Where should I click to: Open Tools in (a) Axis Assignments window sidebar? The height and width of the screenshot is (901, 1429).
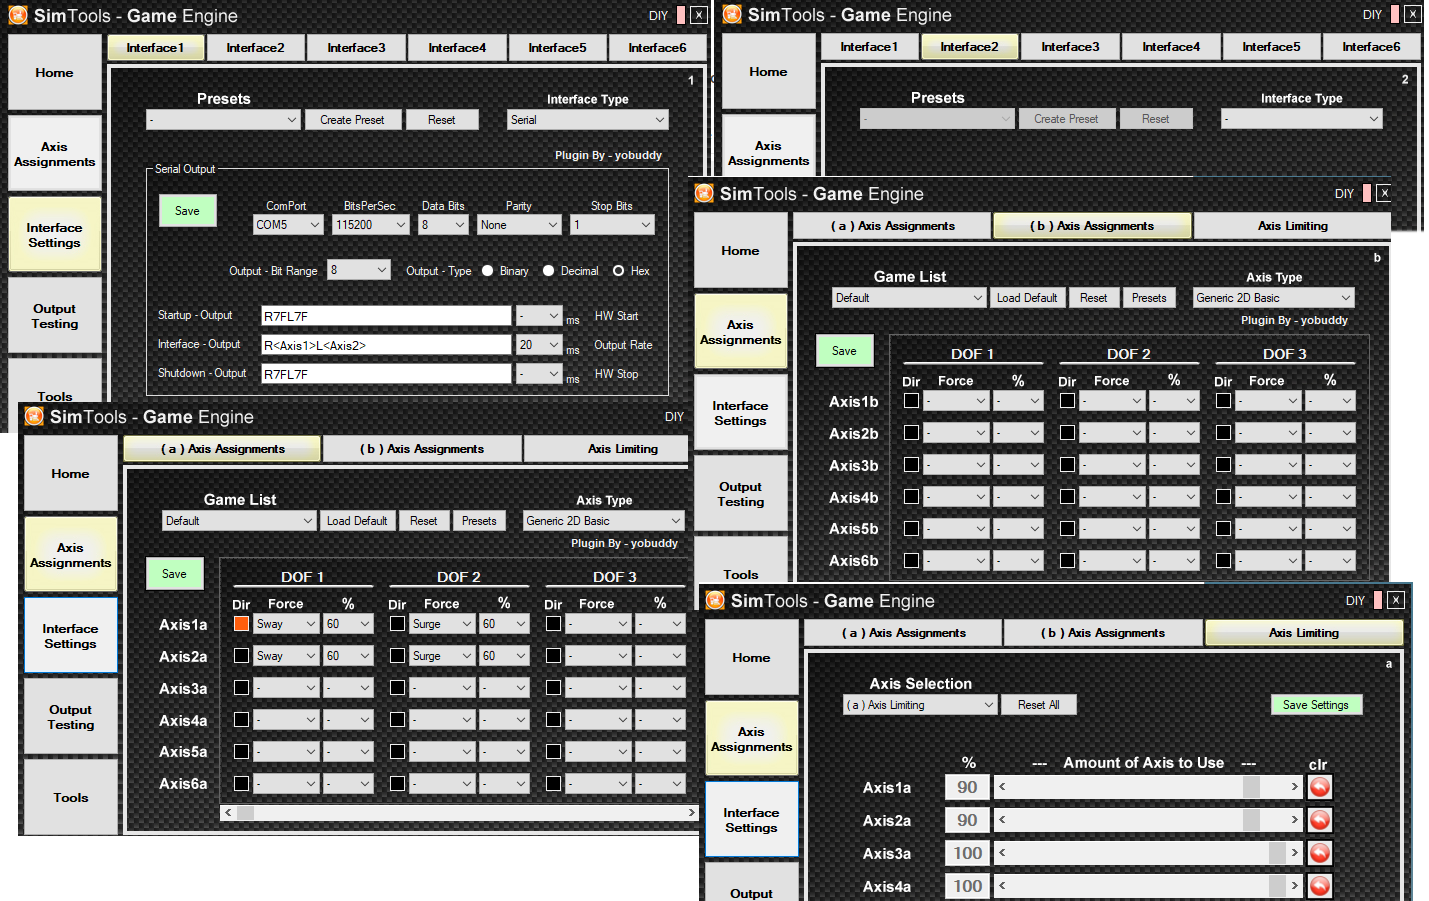(x=71, y=797)
